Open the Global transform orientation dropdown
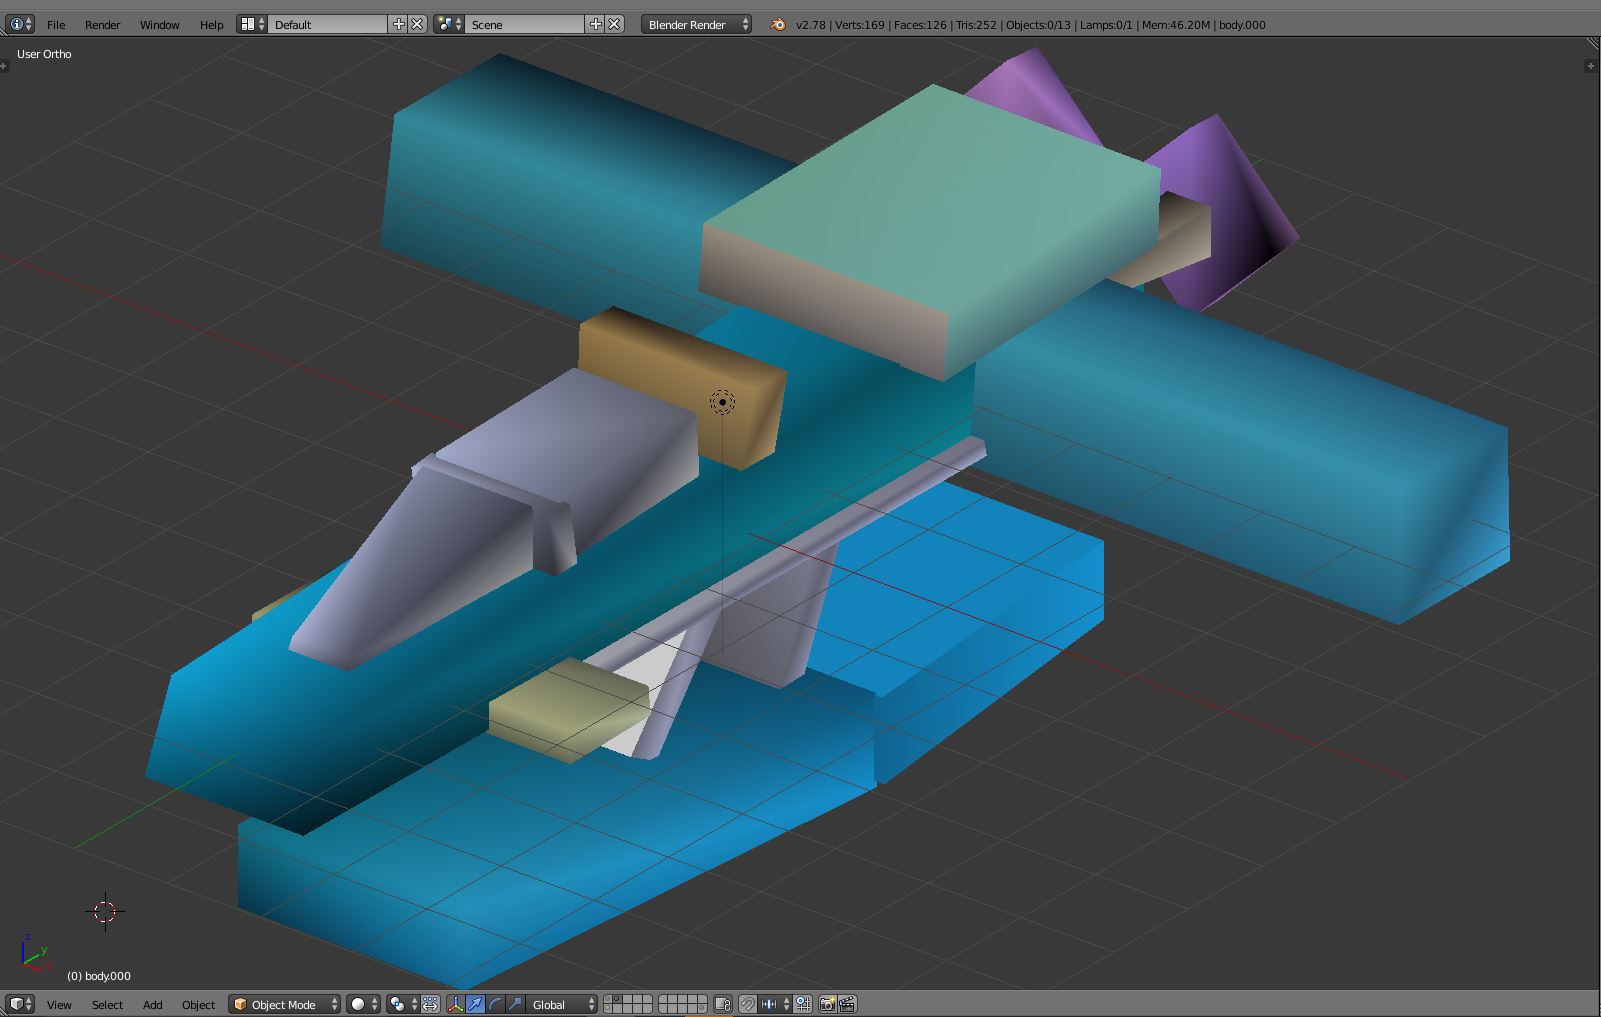Viewport: 1601px width, 1017px height. 563,1004
